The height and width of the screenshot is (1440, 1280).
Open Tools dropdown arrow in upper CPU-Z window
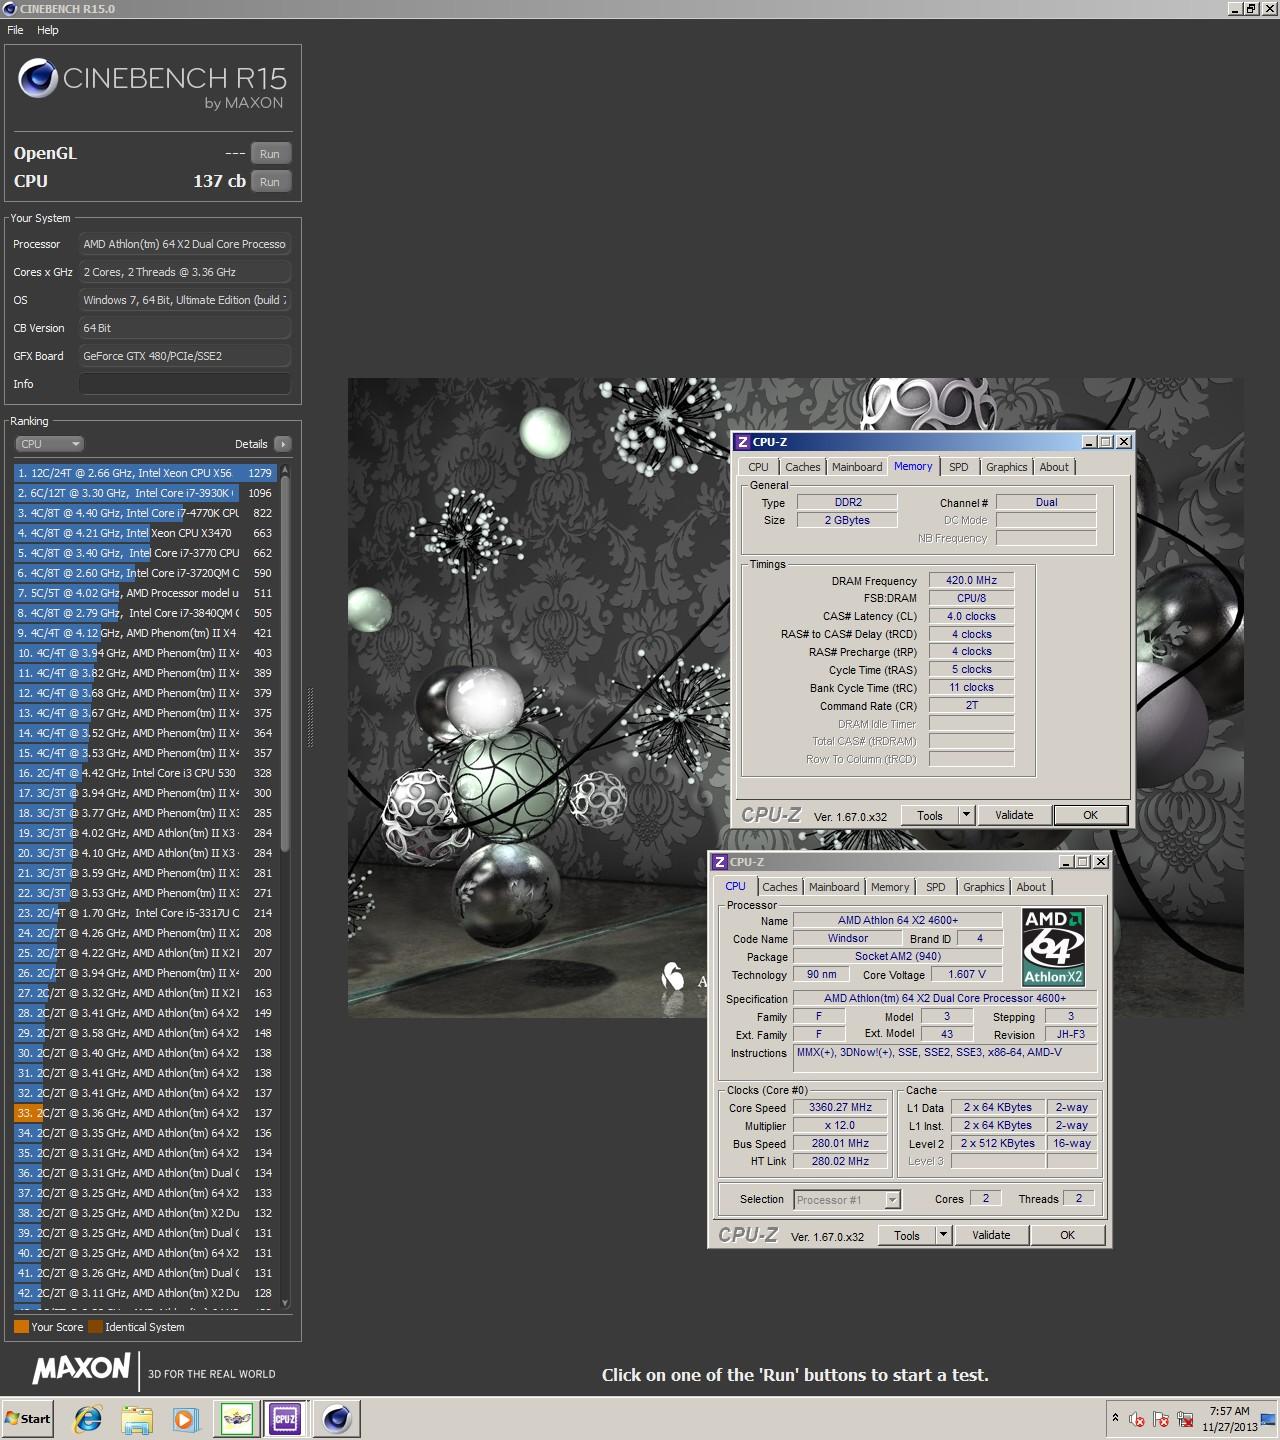(966, 815)
